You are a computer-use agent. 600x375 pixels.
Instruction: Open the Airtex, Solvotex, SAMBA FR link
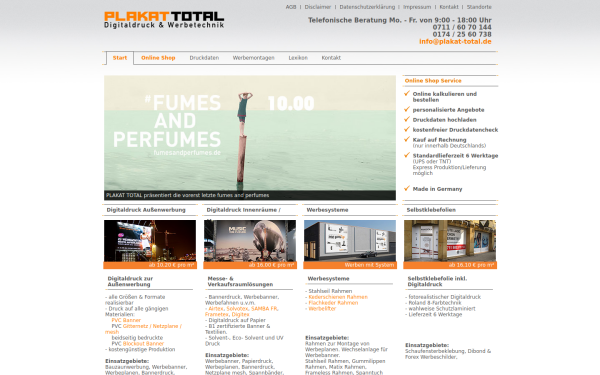coord(243,308)
